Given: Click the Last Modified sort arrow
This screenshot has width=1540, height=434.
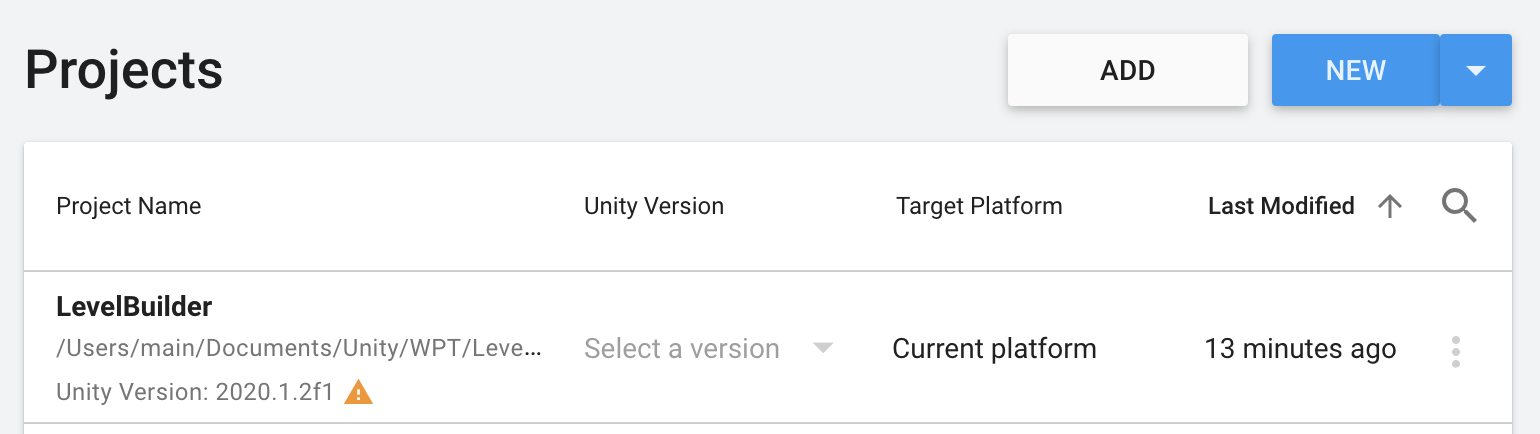Looking at the screenshot, I should [x=1390, y=206].
